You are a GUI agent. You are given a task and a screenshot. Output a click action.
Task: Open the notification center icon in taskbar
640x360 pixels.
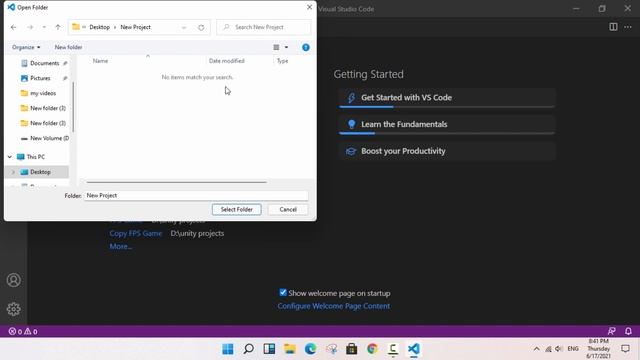pos(625,349)
